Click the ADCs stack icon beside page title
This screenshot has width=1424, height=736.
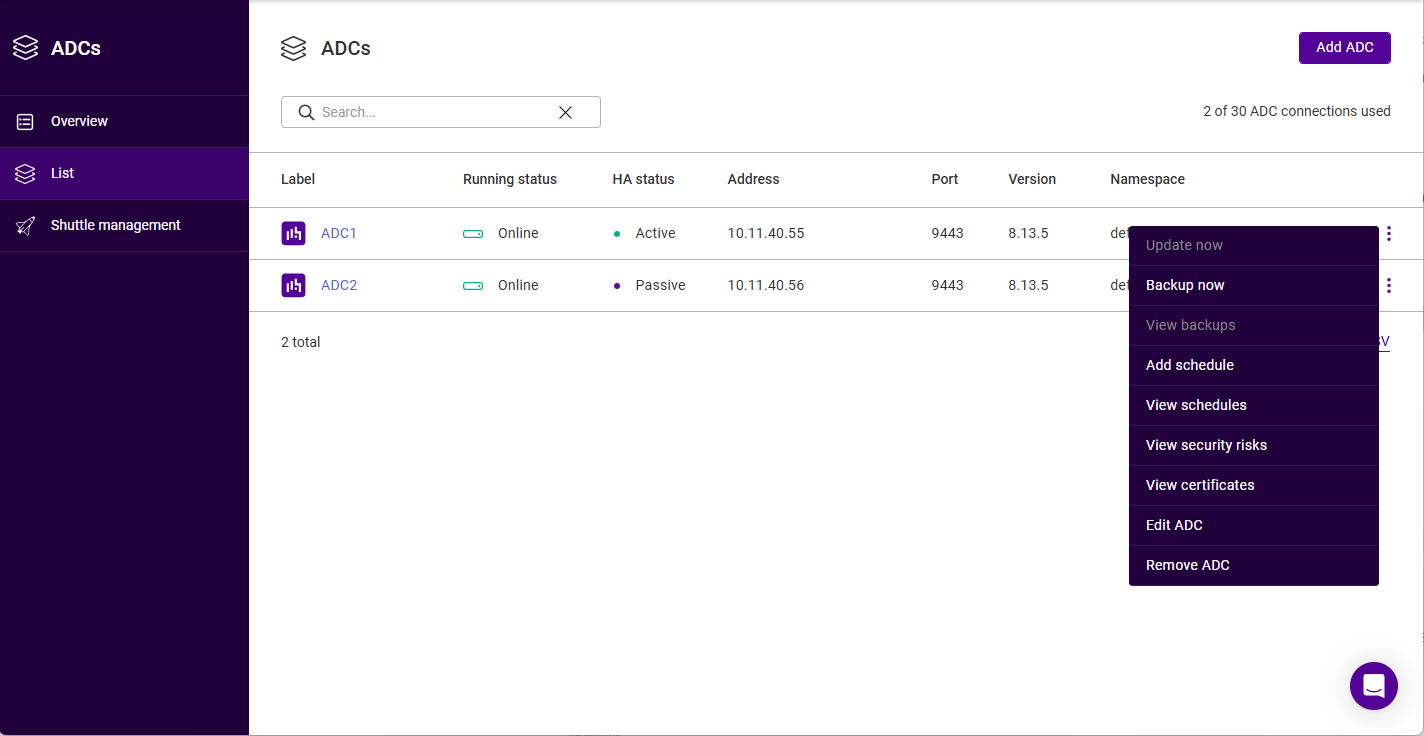point(293,48)
